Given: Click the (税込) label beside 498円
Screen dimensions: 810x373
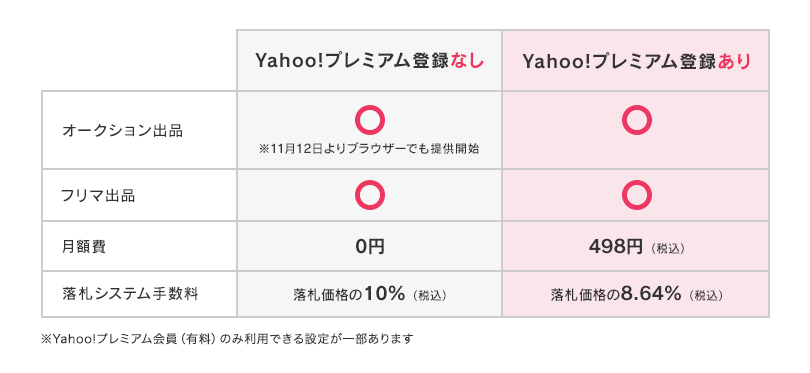Looking at the screenshot, I should click(668, 249).
